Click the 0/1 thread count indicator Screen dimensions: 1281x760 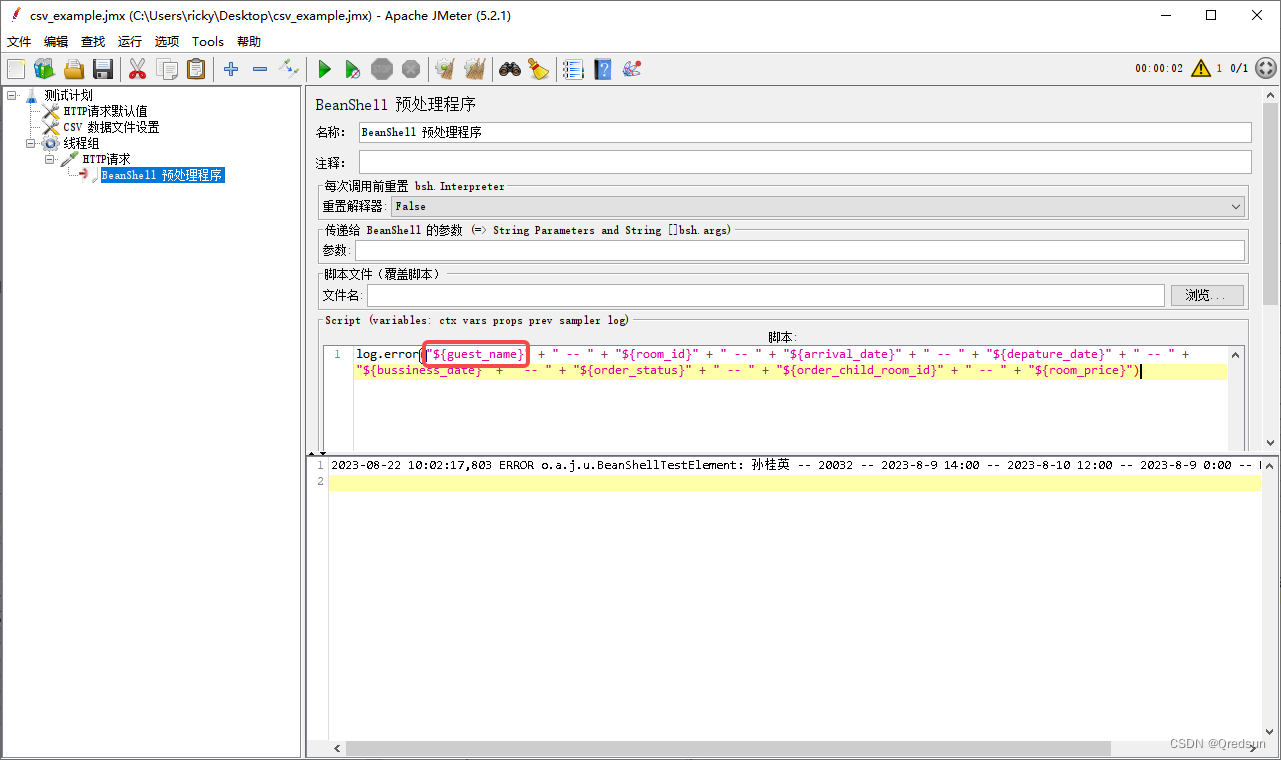coord(1239,69)
